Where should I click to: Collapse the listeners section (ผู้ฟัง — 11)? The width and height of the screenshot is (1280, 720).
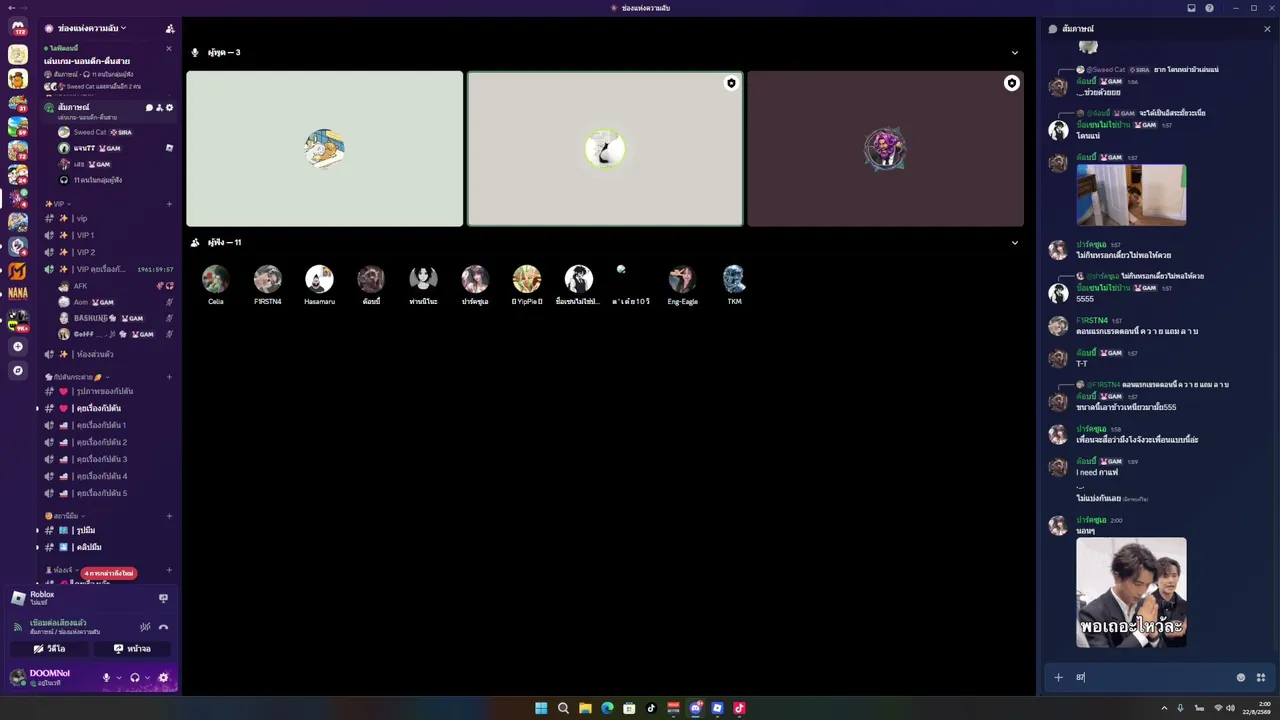[x=1014, y=242]
